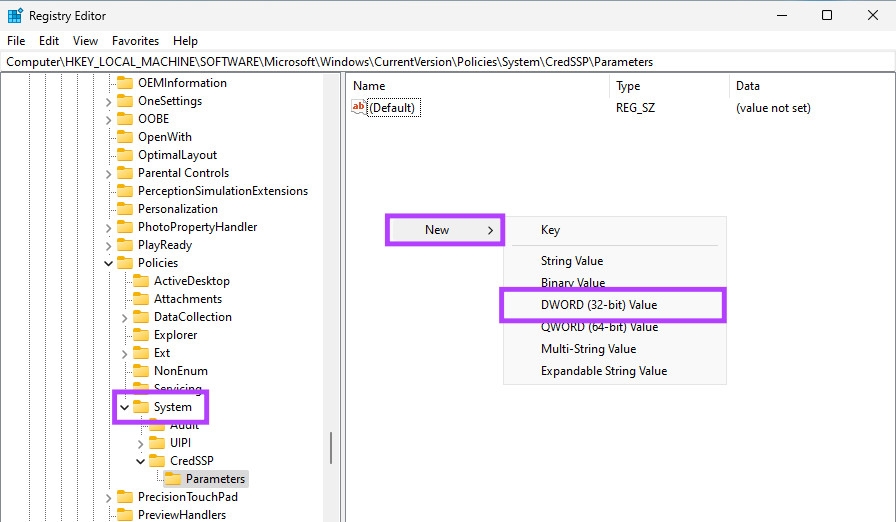Click the Registry Editor app icon in title bar
Viewport: 896px width, 522px height.
tap(15, 15)
